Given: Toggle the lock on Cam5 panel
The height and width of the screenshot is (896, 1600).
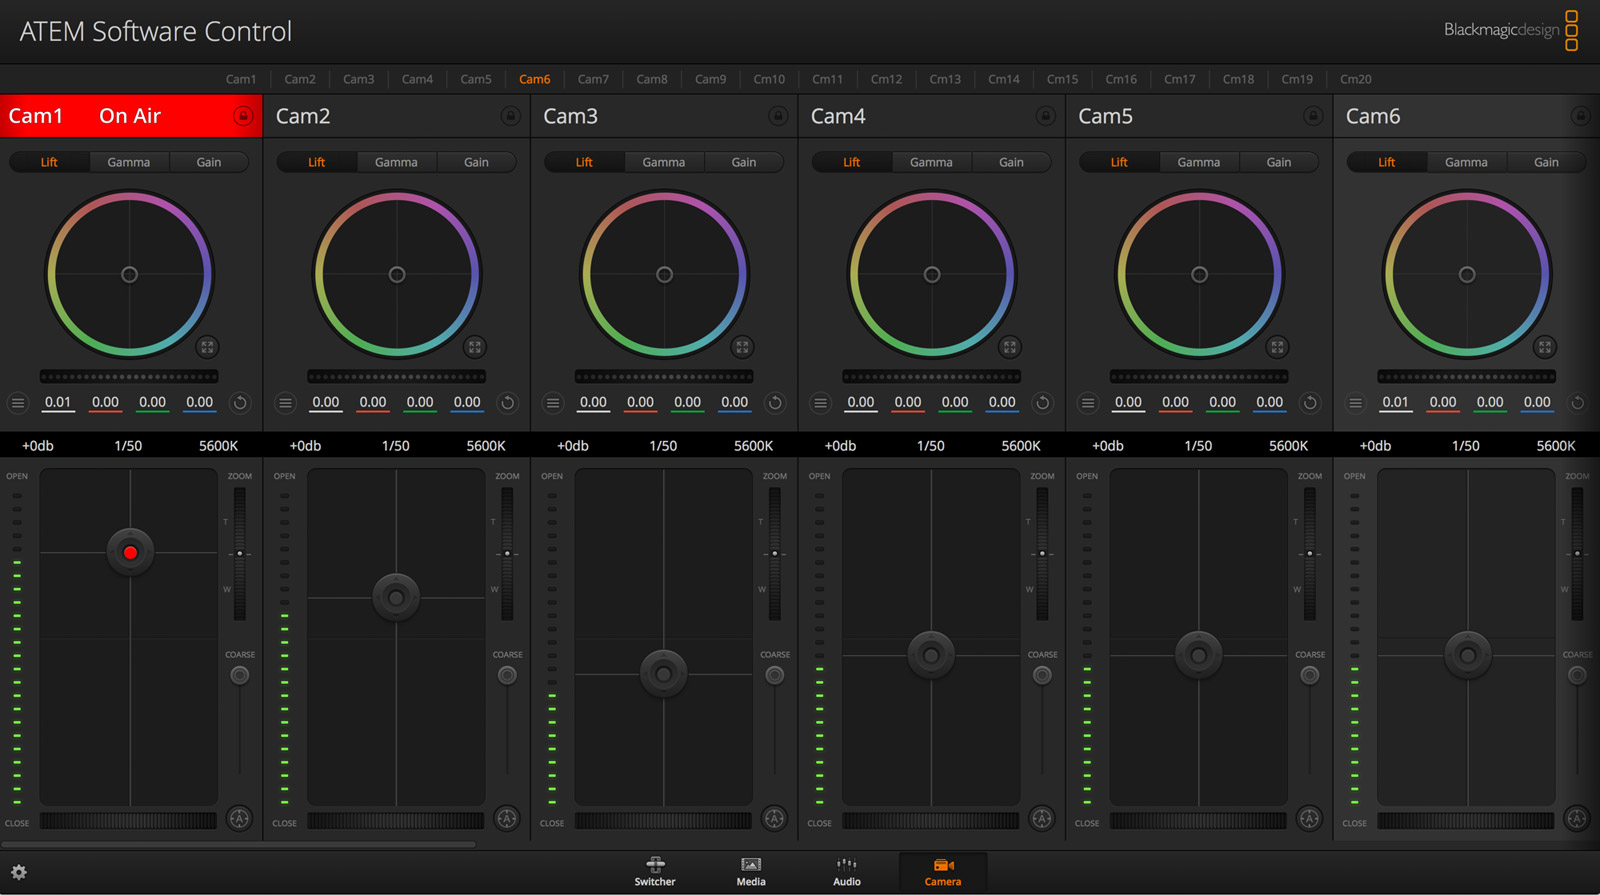Looking at the screenshot, I should 1313,116.
